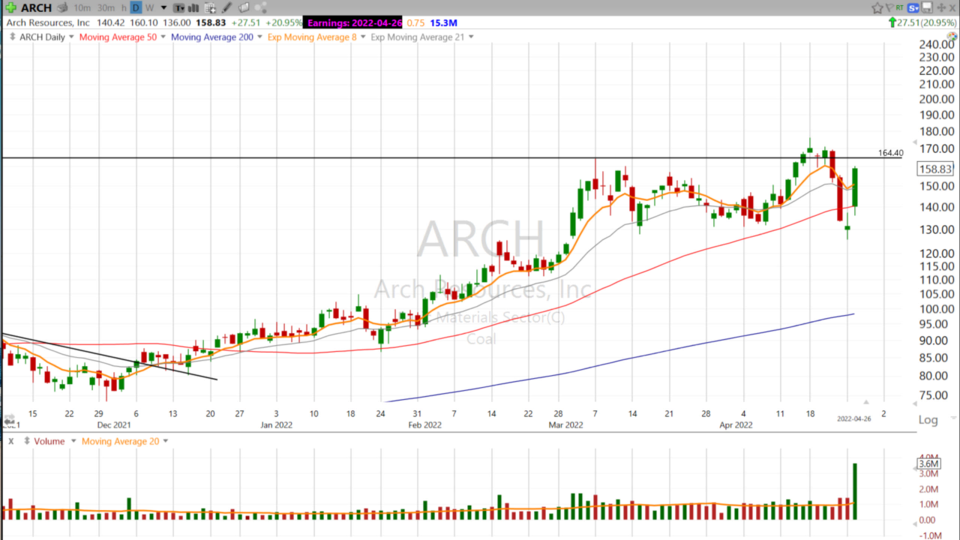The width and height of the screenshot is (960, 540).
Task: Click the Exp Moving Average 21 label
Action: click(x=418, y=37)
